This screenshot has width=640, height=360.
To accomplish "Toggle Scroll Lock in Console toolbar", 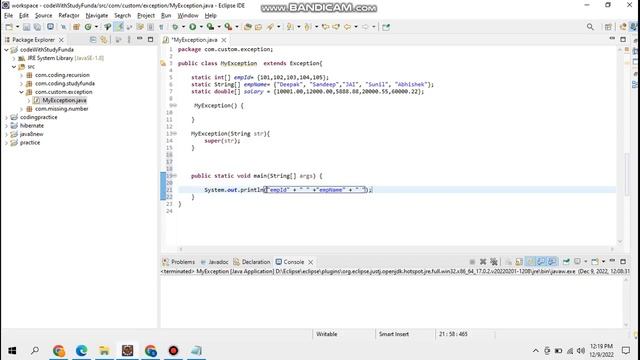I will click(x=519, y=262).
